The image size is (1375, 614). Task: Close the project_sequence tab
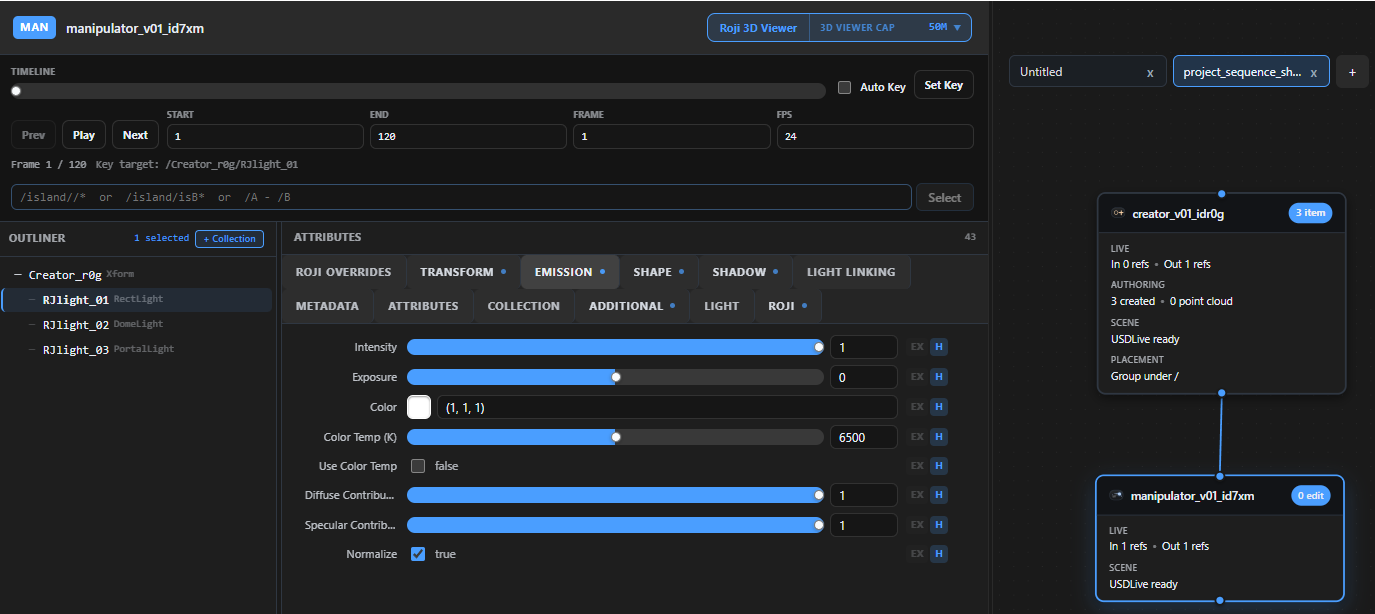click(1313, 73)
